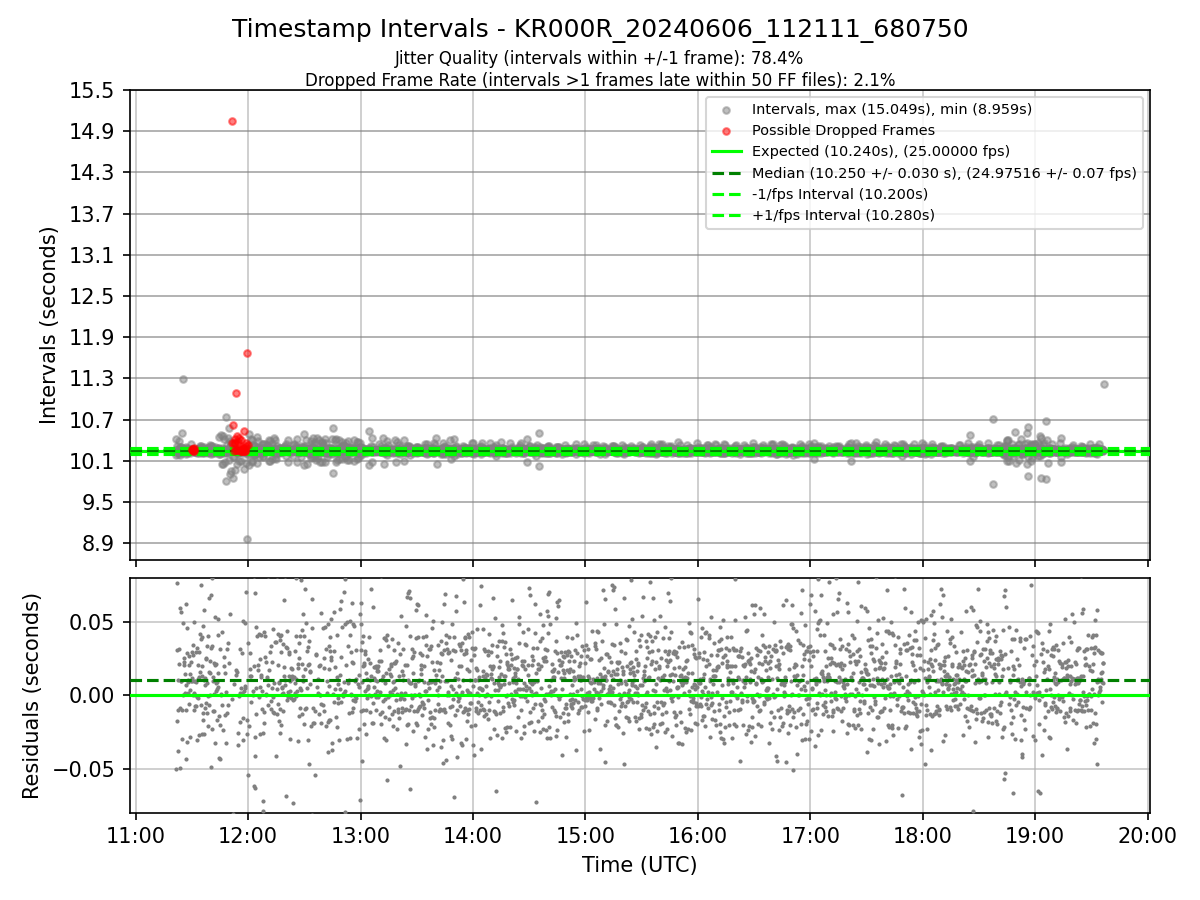1200x900 pixels.
Task: Click the x-axis tick label '17:00'
Action: tap(810, 836)
